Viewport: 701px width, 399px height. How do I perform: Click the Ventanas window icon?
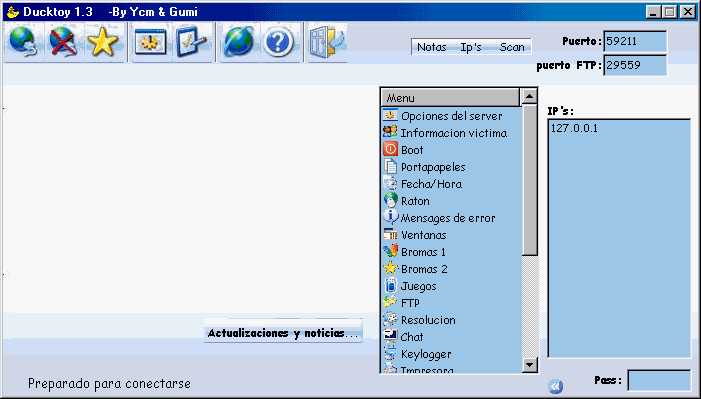click(390, 234)
